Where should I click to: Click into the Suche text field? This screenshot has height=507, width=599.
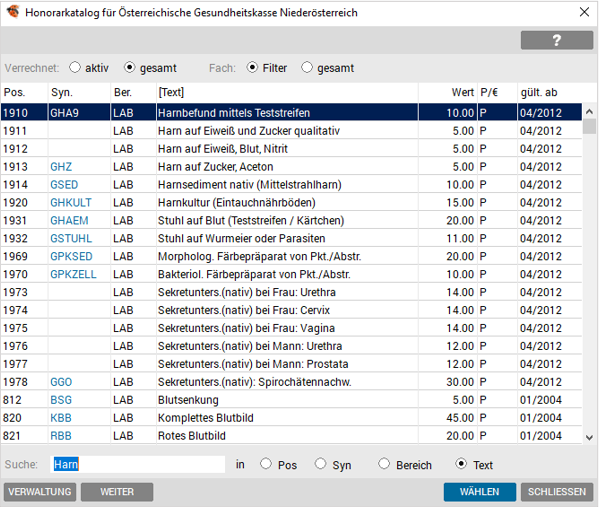(x=138, y=464)
